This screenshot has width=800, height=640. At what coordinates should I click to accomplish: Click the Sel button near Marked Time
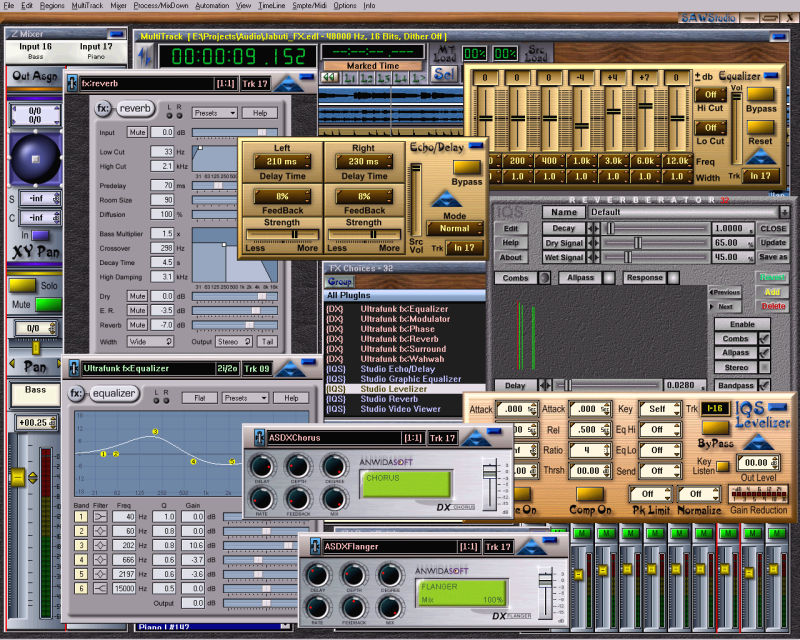[x=443, y=75]
